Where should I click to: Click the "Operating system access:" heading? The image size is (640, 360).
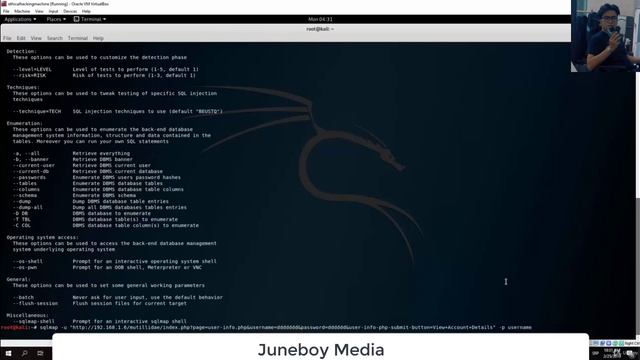coord(42,238)
